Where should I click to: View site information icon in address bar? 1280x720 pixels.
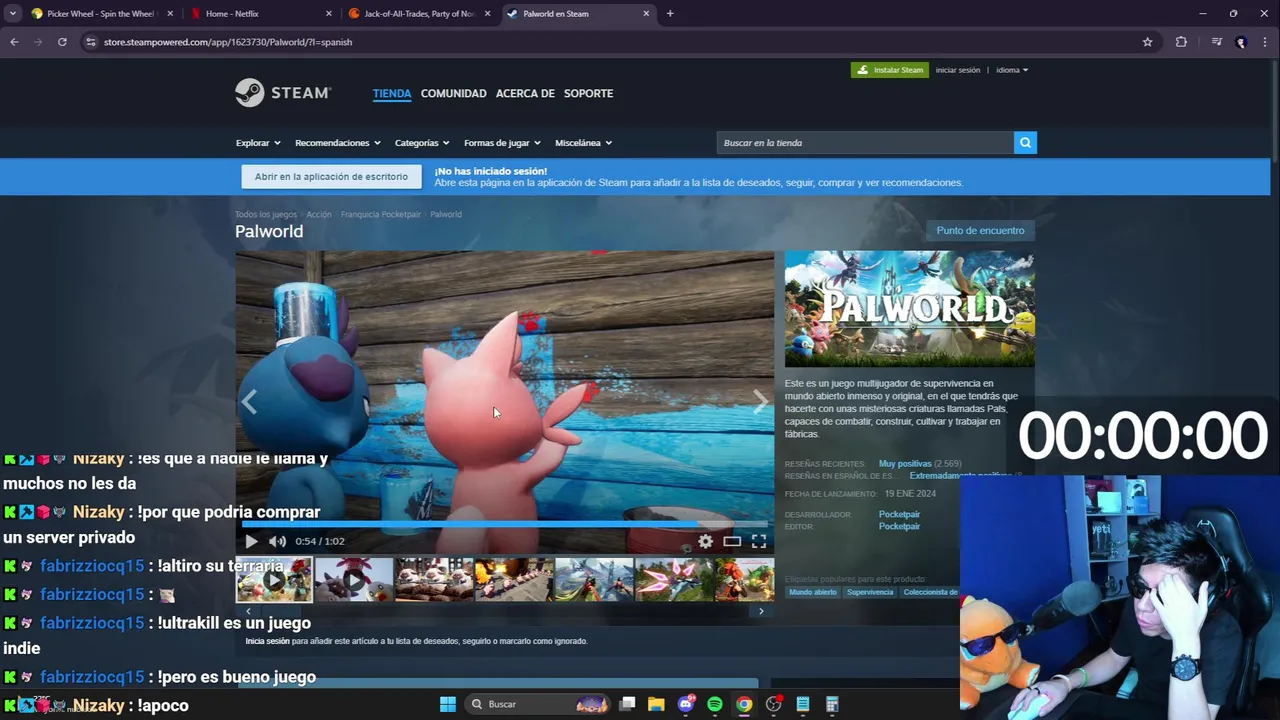click(x=90, y=42)
